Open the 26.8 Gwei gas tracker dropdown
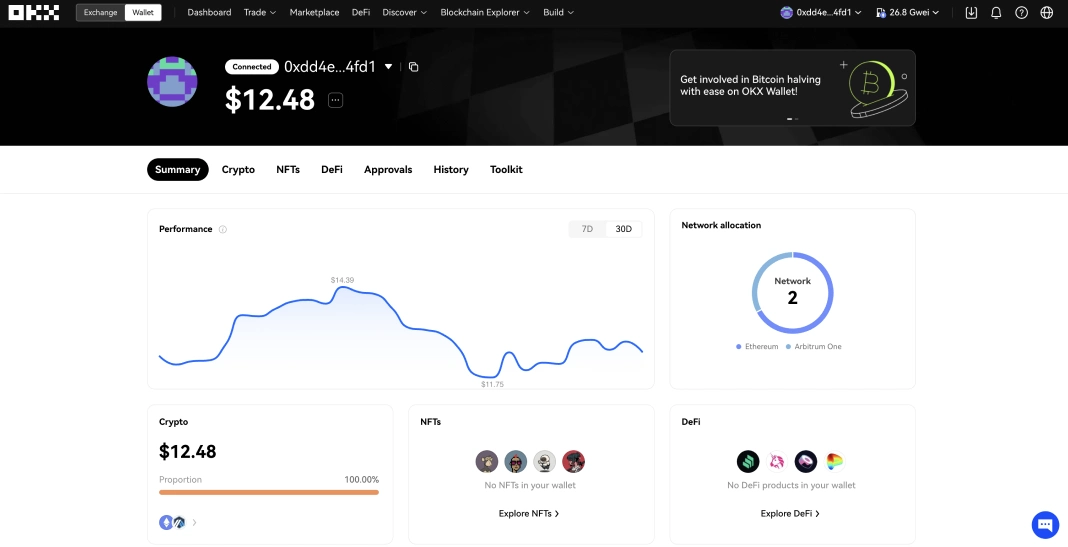Screen dimensions: 1068x547 pyautogui.click(x=907, y=12)
